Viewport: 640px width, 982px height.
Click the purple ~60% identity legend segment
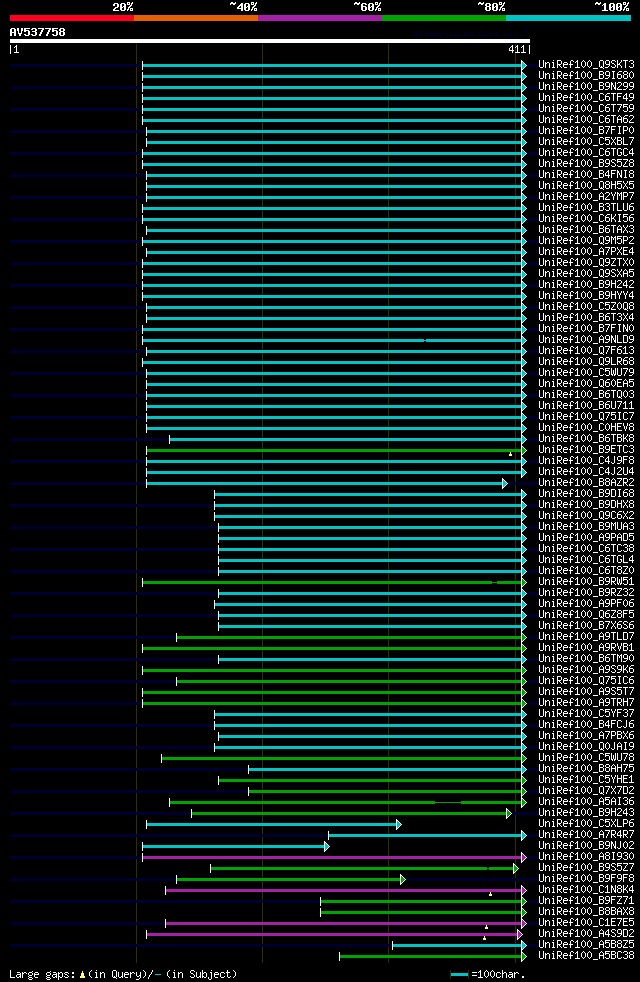[320, 18]
